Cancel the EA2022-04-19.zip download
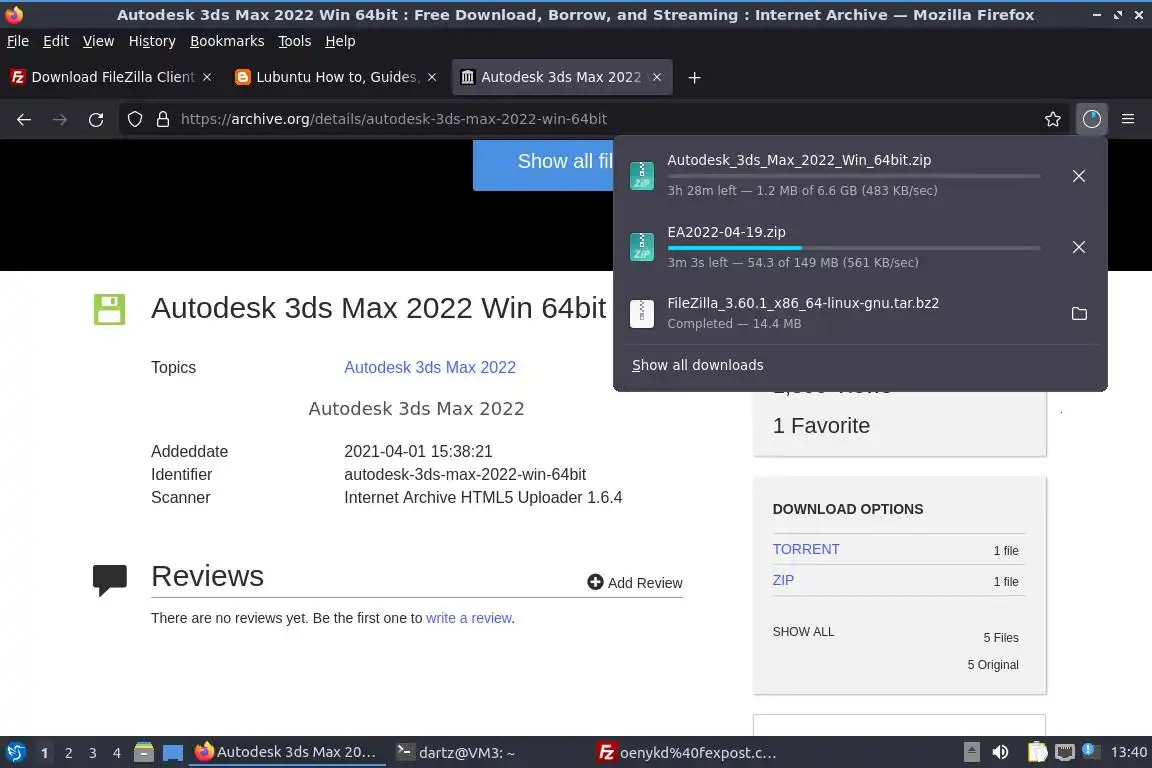Screen dimensions: 1152x768 pyautogui.click(x=1079, y=247)
